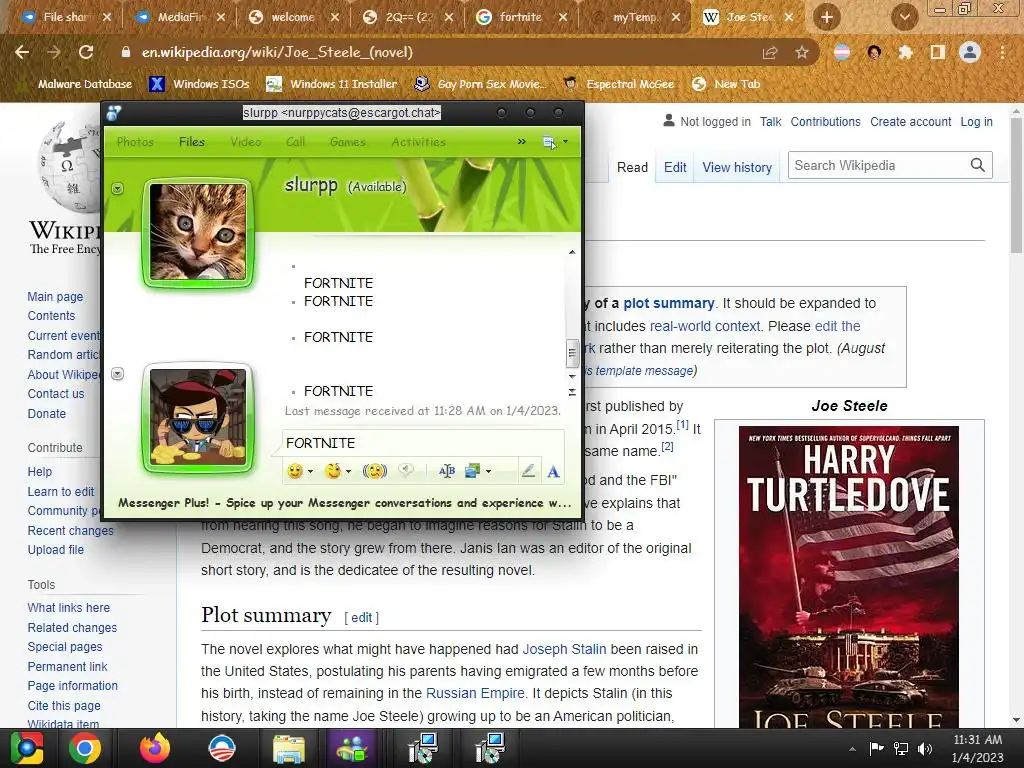The image size is (1024, 768).
Task: Open the background picture icon in Messenger
Action: point(473,471)
